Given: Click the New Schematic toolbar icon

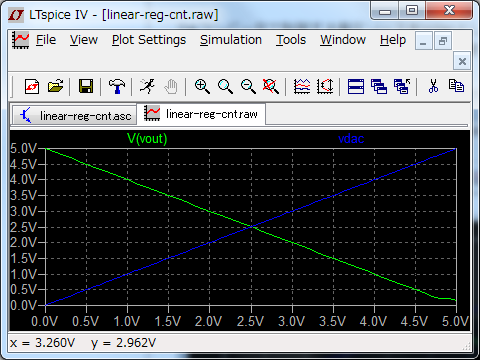Looking at the screenshot, I should pos(32,87).
